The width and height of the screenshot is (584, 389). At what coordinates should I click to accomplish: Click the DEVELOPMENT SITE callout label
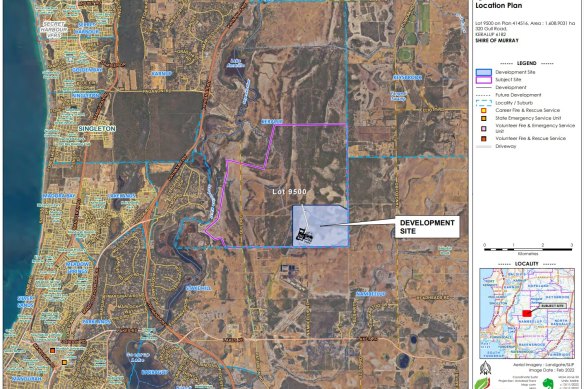coord(427,227)
